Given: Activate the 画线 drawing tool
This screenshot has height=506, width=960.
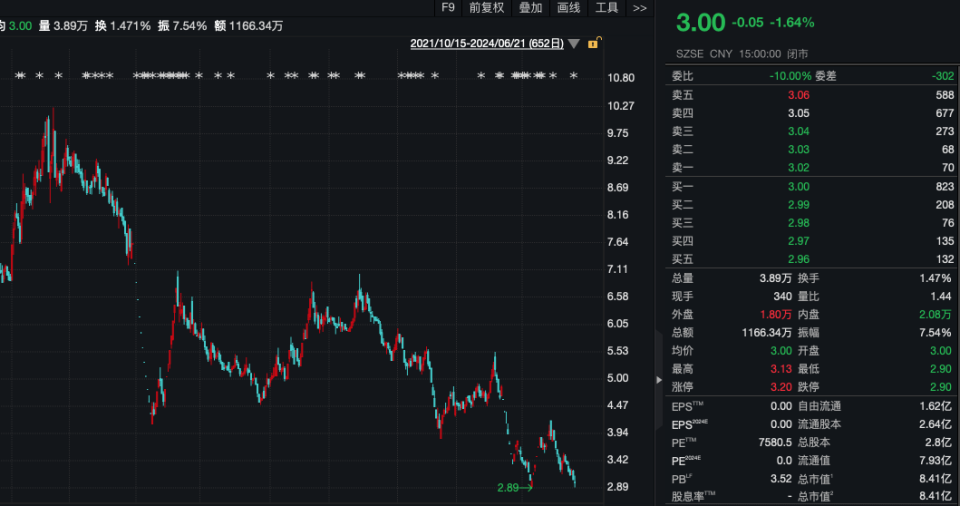Looking at the screenshot, I should [x=568, y=8].
